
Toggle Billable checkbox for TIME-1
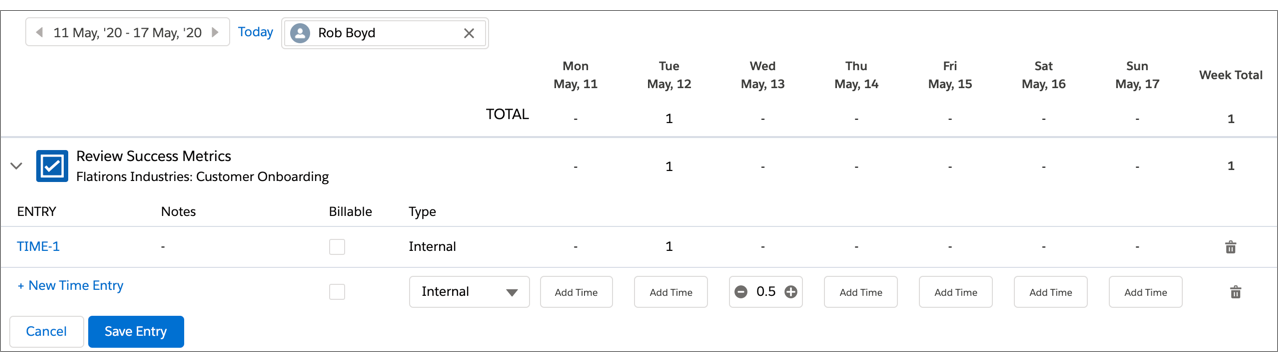337,247
